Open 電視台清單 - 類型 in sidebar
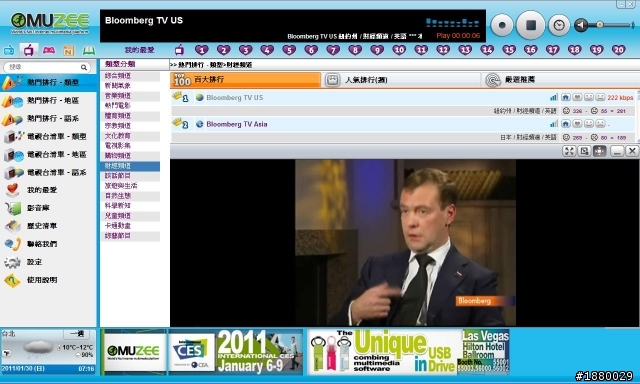 [48, 136]
